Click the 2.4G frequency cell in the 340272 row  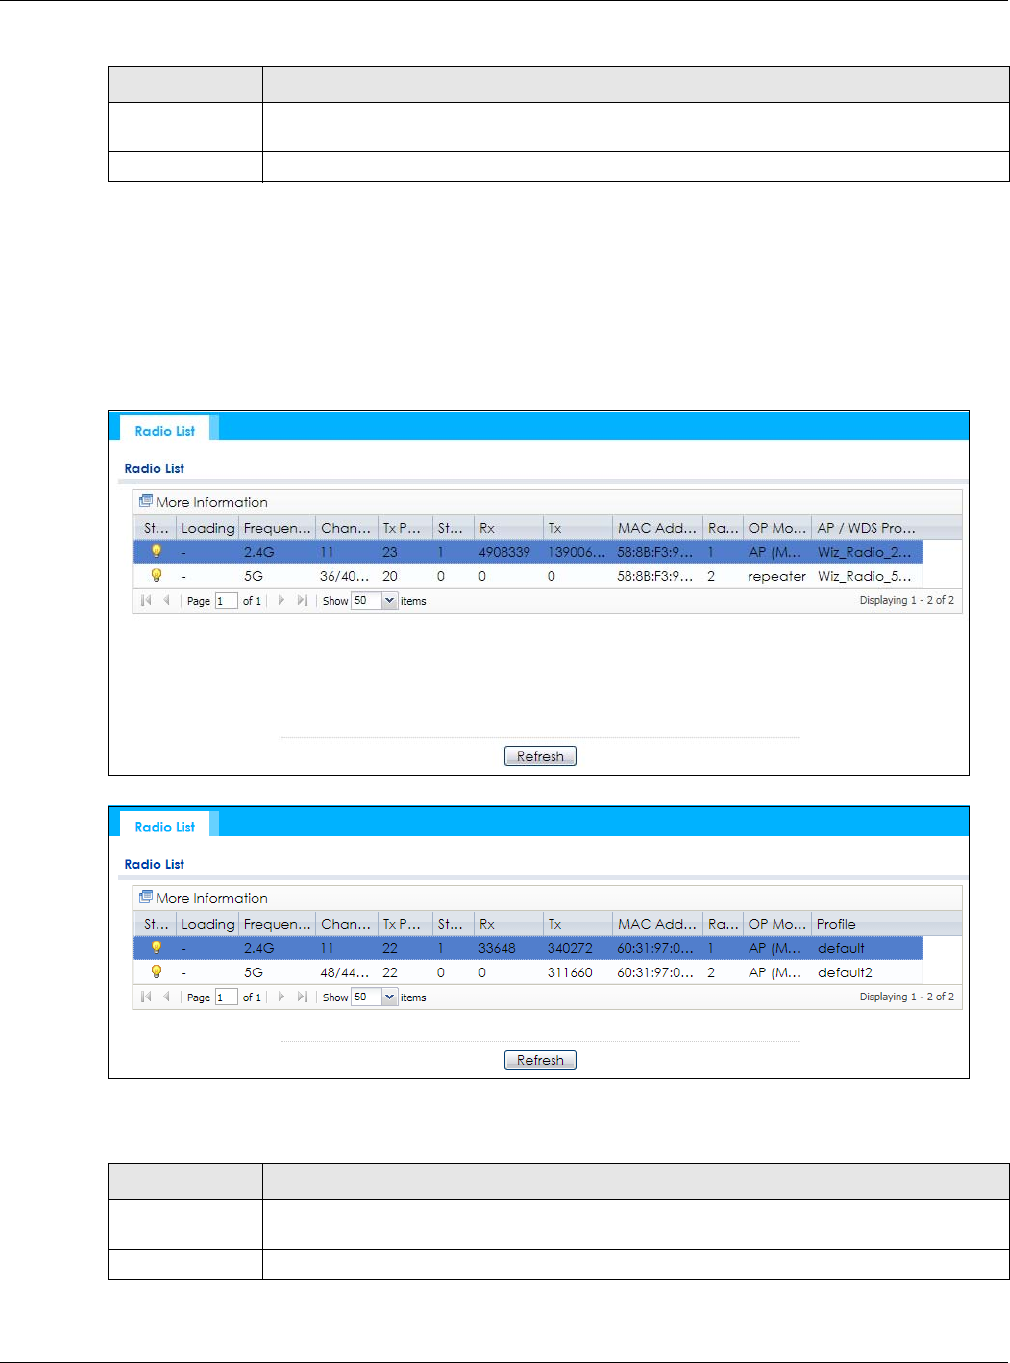coord(259,948)
